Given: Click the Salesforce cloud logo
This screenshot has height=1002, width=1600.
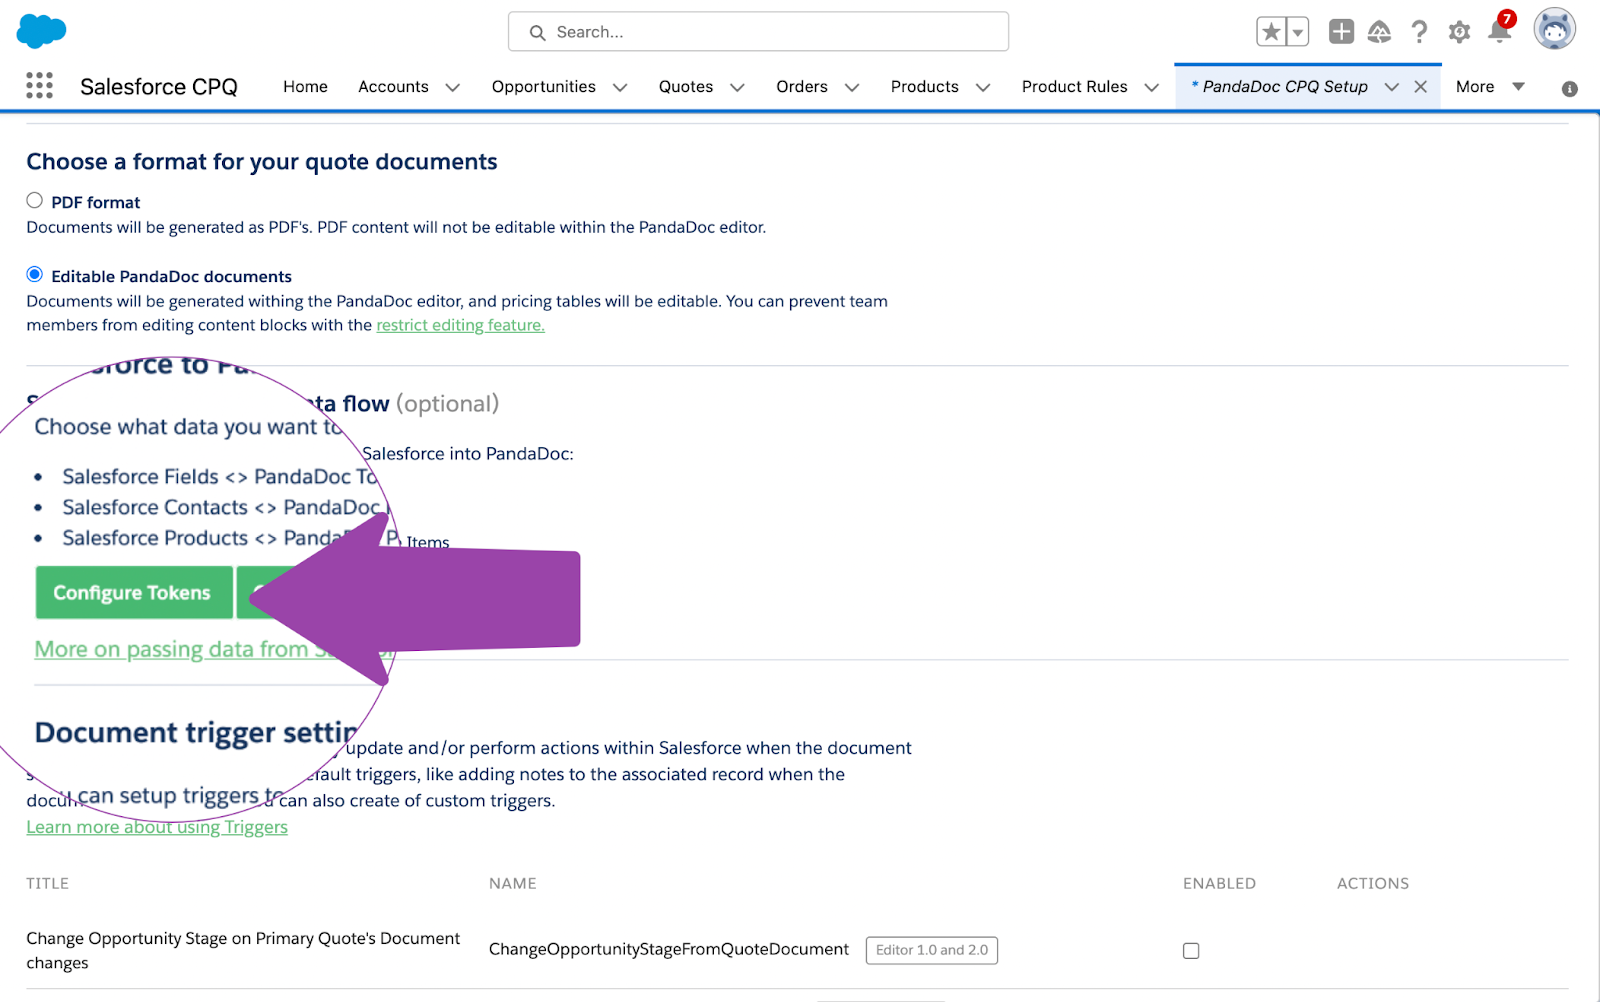Looking at the screenshot, I should (x=41, y=31).
